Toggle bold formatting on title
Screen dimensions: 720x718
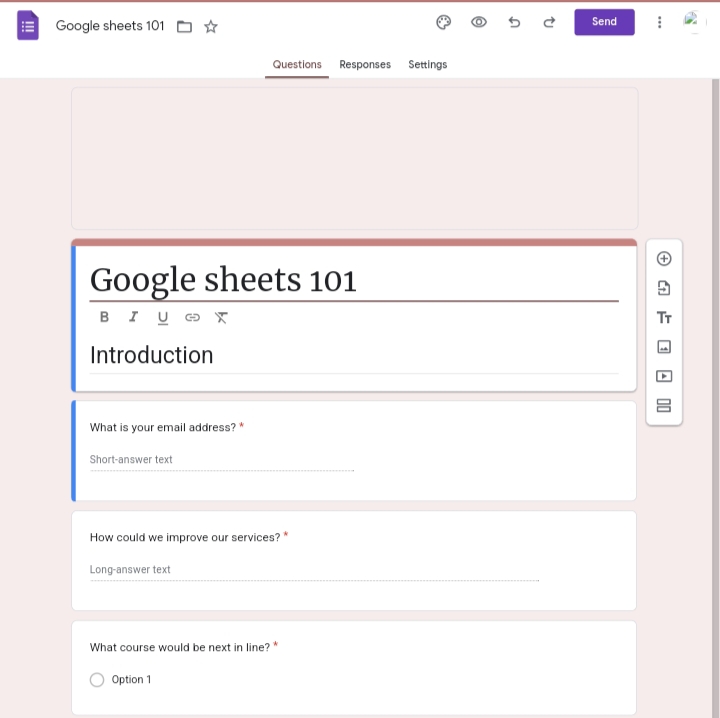point(104,317)
